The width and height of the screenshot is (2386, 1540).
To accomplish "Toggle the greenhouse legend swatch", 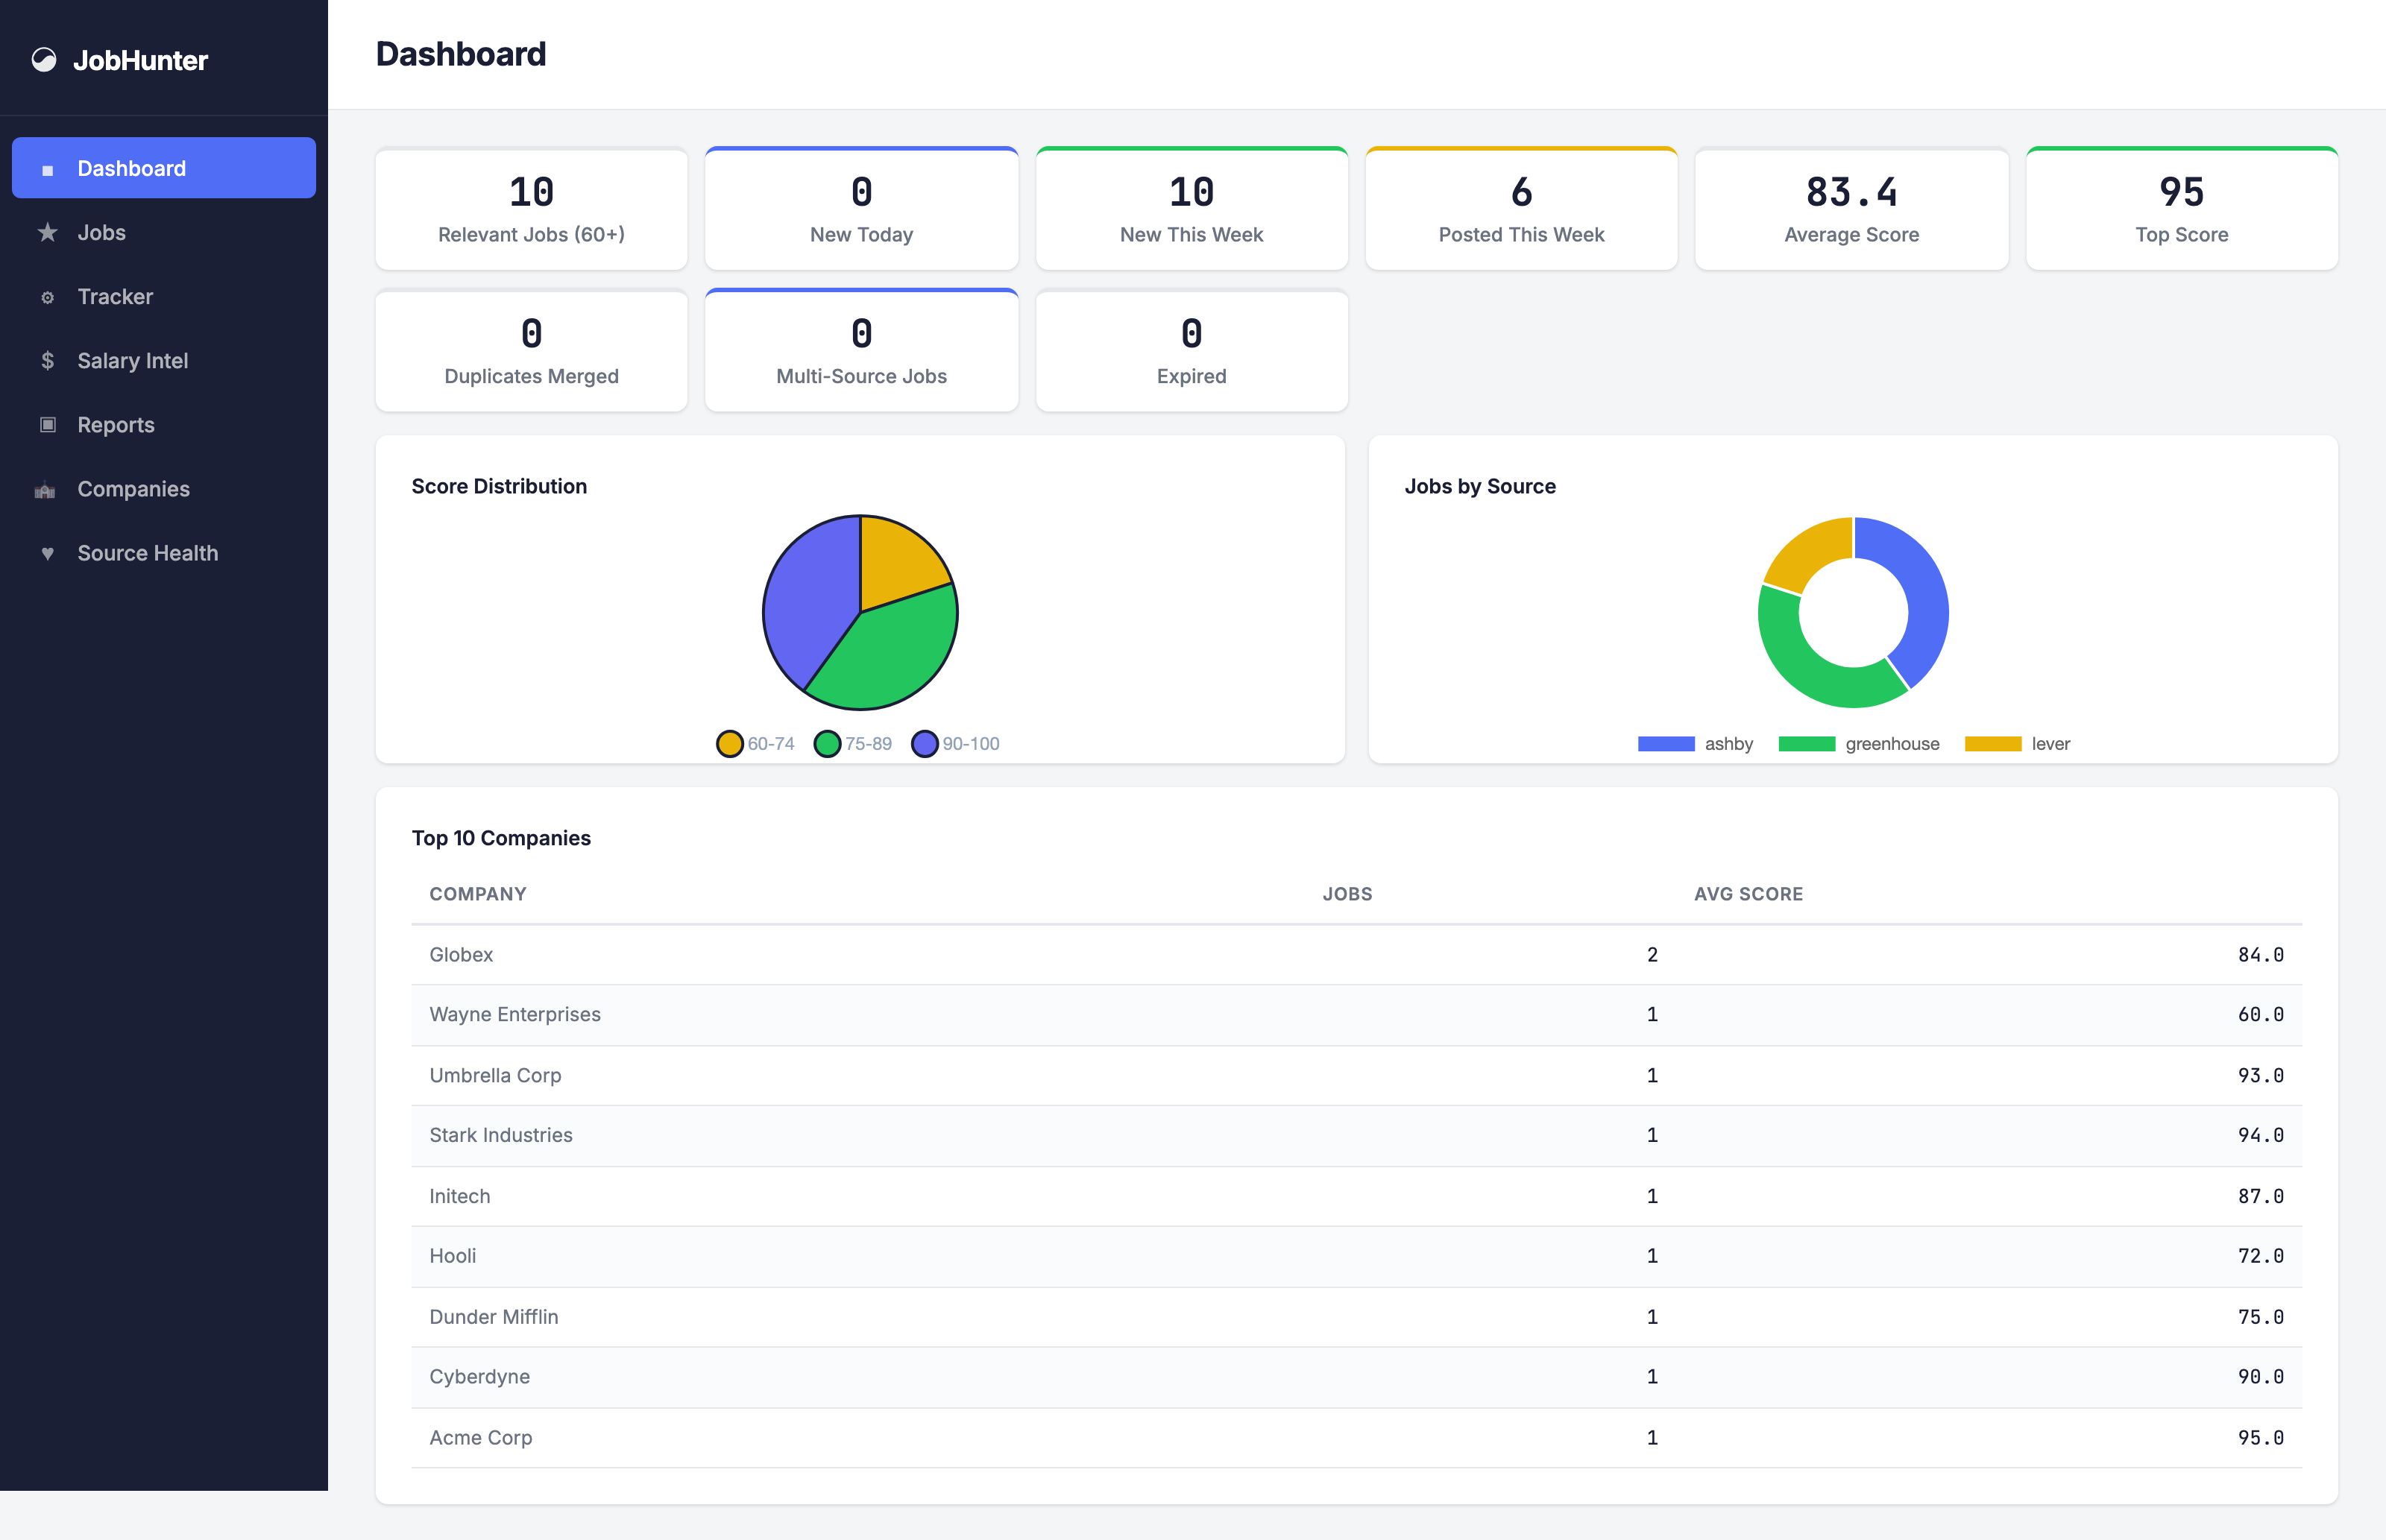I will (1807, 744).
